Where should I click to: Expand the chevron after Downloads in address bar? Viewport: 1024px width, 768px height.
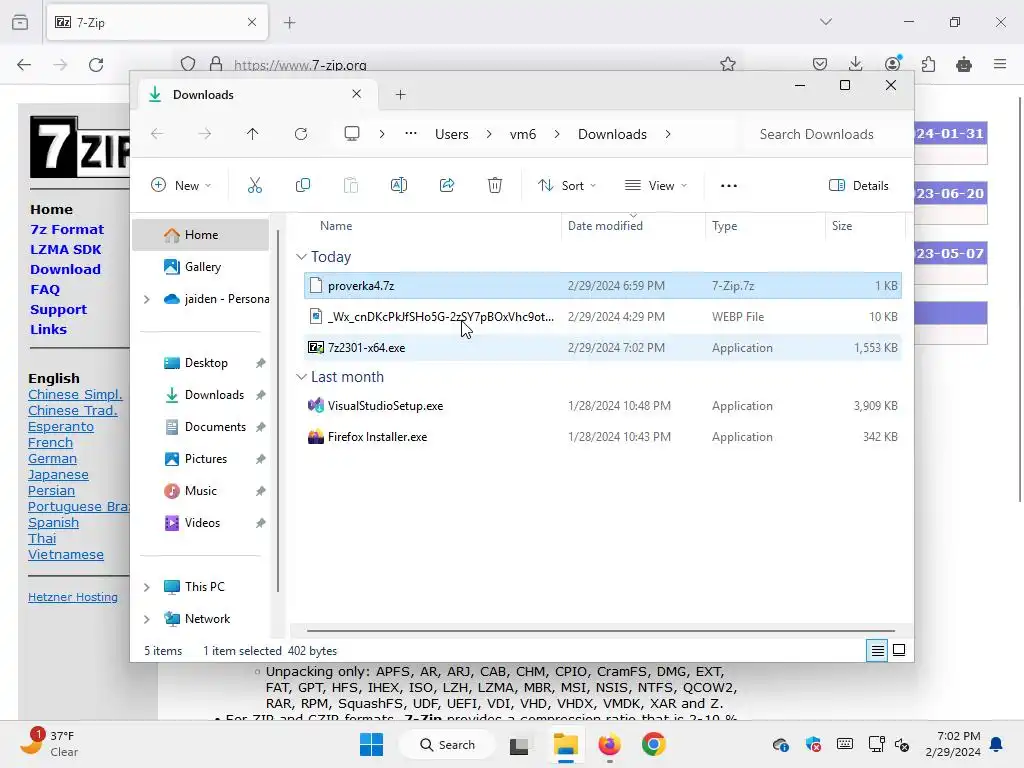[667, 134]
